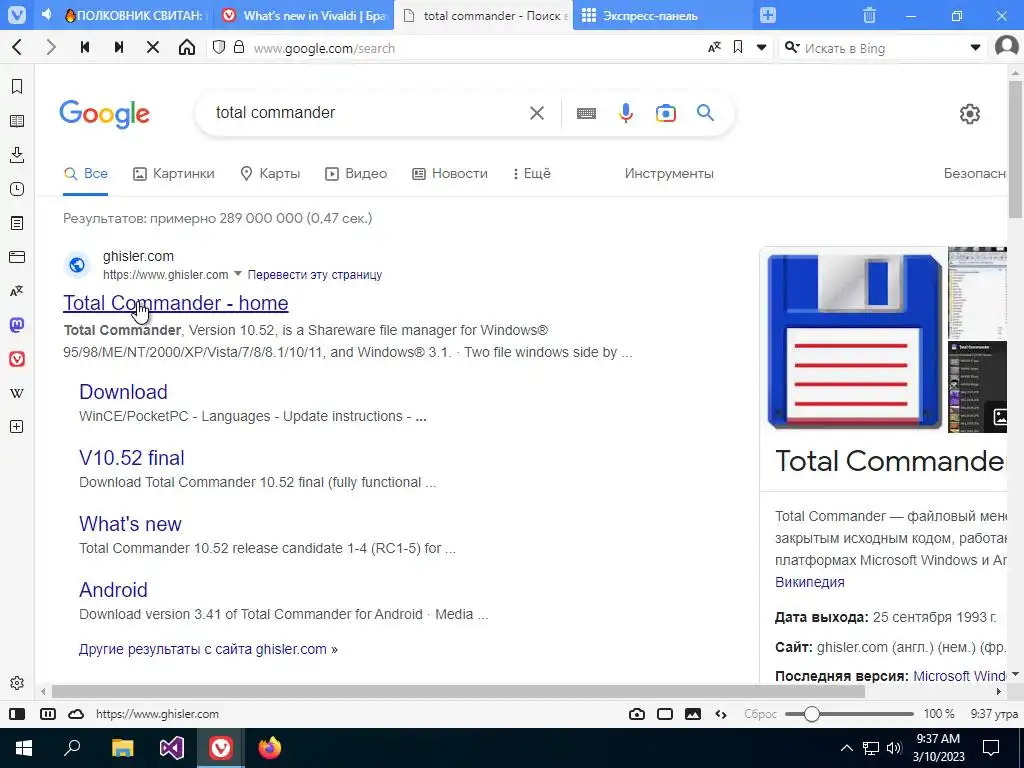Mute audio on the ПОЛКОВНИК СВИТАН tab

(x=46, y=15)
